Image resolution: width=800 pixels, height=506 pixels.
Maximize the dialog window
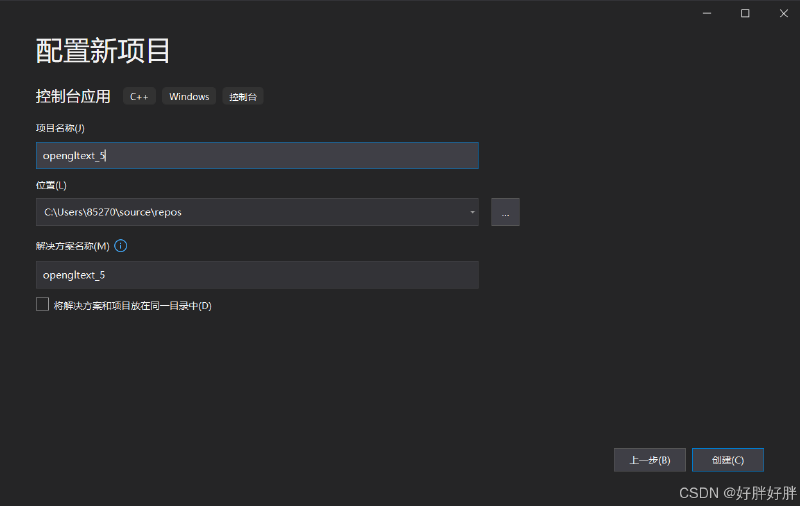[745, 13]
